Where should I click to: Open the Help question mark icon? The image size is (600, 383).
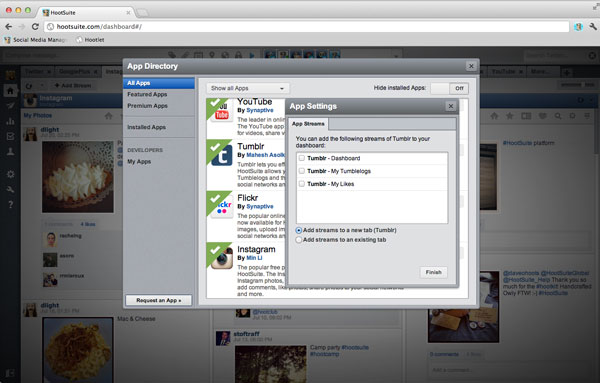click(x=10, y=205)
